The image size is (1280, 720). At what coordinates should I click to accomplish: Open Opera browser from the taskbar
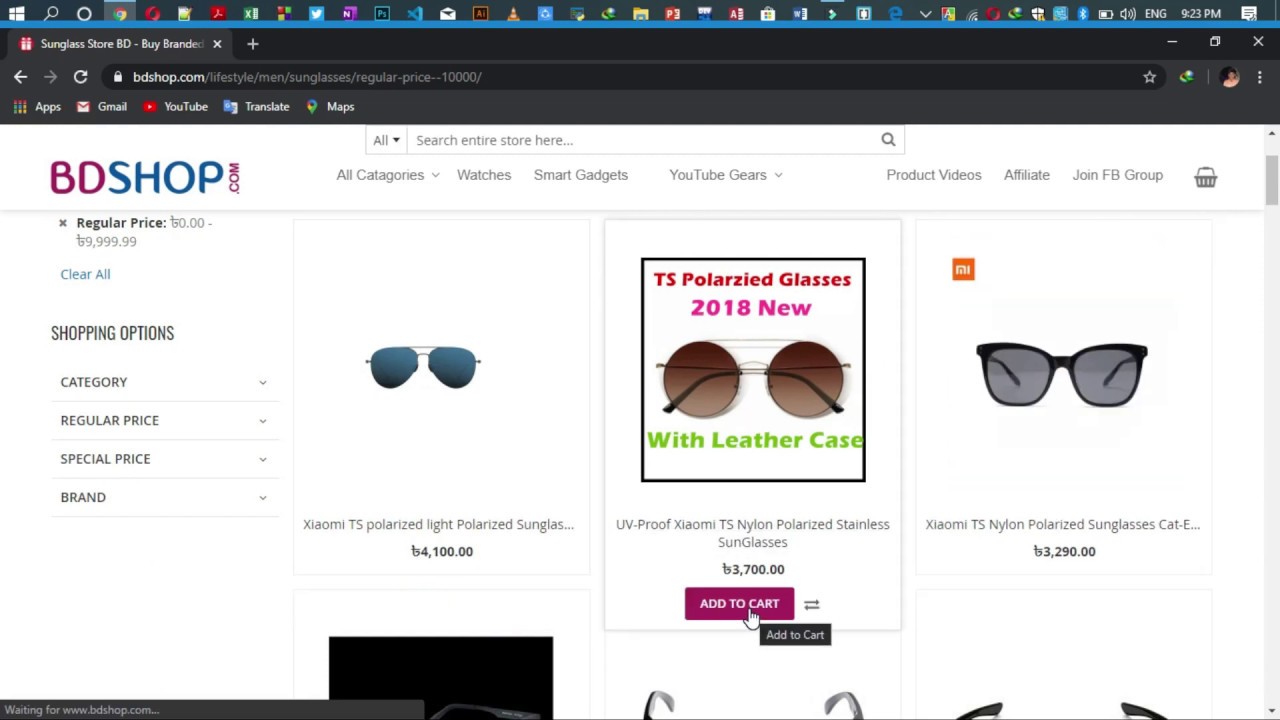click(x=152, y=14)
